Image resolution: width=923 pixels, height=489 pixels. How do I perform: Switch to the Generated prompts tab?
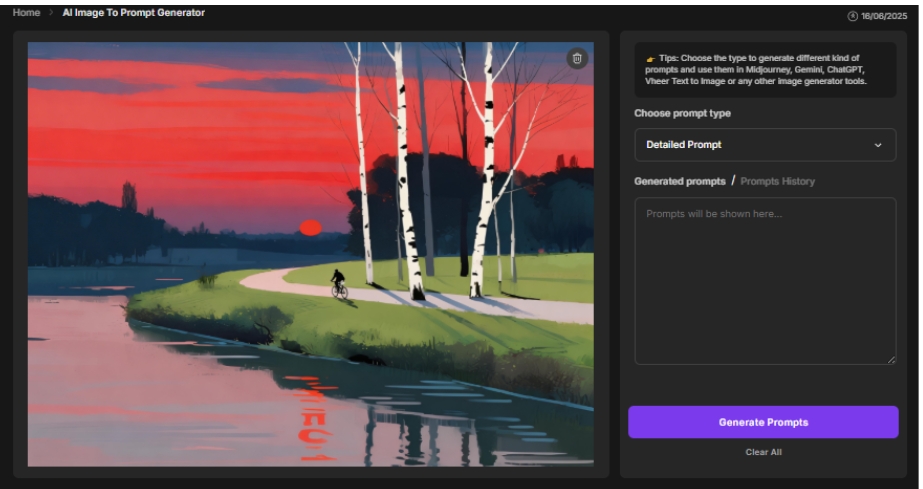pyautogui.click(x=679, y=181)
